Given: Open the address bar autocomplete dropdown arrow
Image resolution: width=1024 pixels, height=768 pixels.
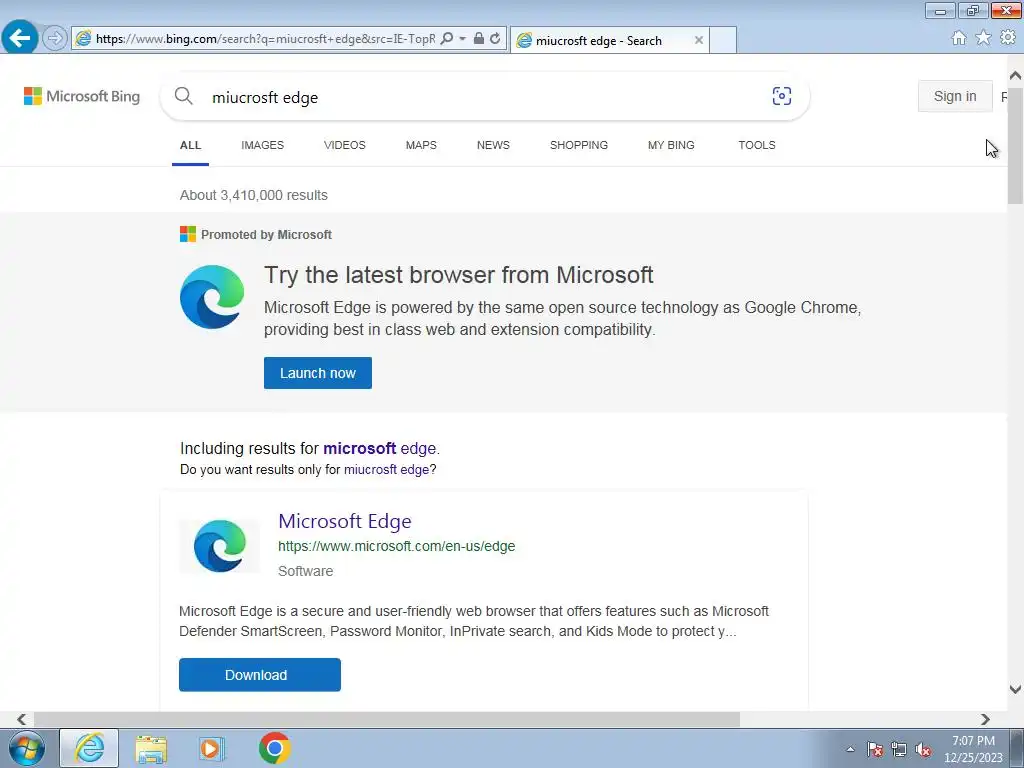Looking at the screenshot, I should click(462, 39).
